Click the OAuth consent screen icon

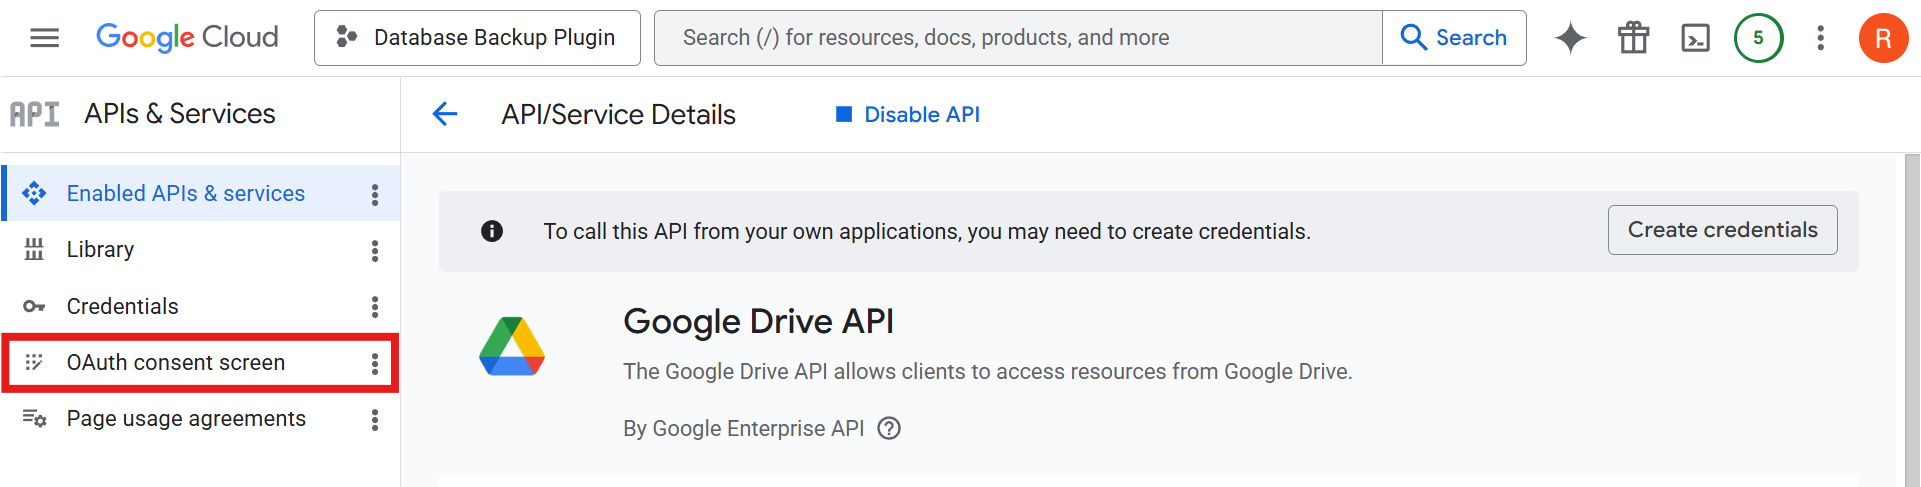pyautogui.click(x=34, y=362)
